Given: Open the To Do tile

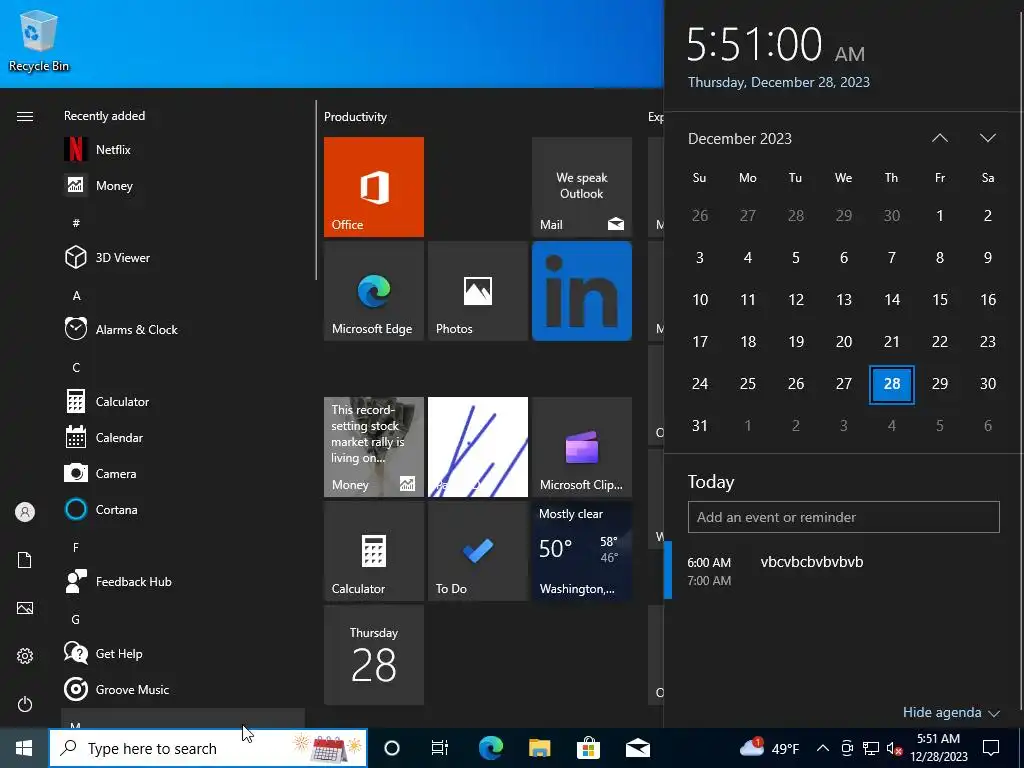Looking at the screenshot, I should tap(477, 551).
